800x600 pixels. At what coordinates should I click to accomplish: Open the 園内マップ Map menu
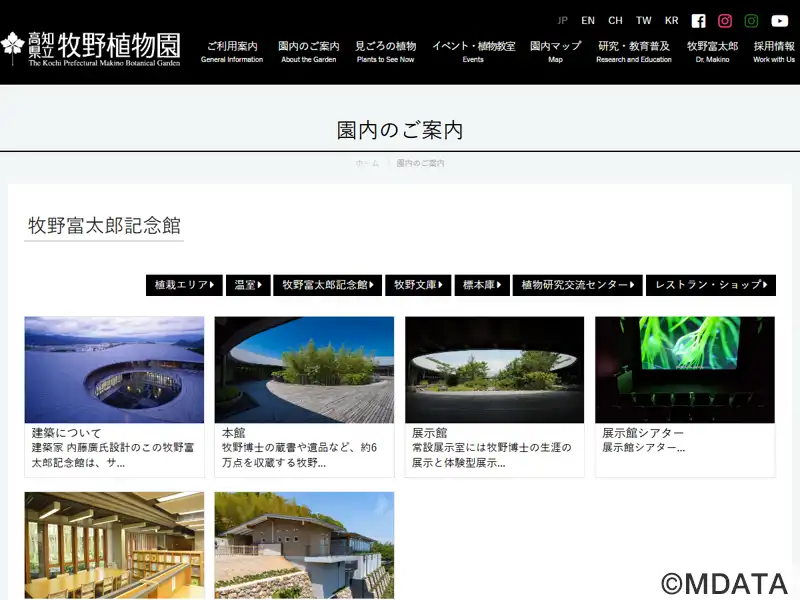tap(555, 52)
